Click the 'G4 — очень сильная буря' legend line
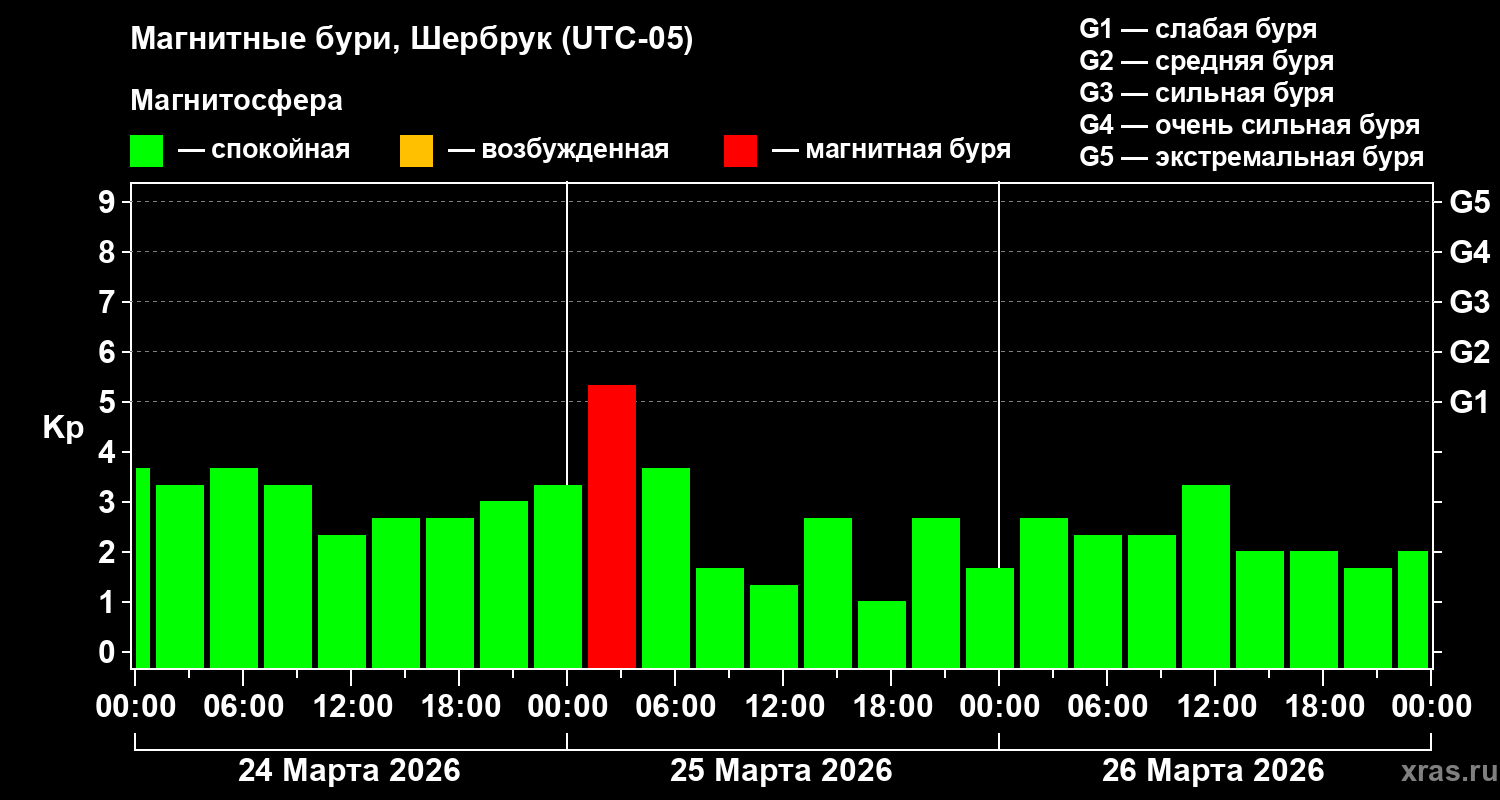The width and height of the screenshot is (1500, 800). coord(1250,125)
